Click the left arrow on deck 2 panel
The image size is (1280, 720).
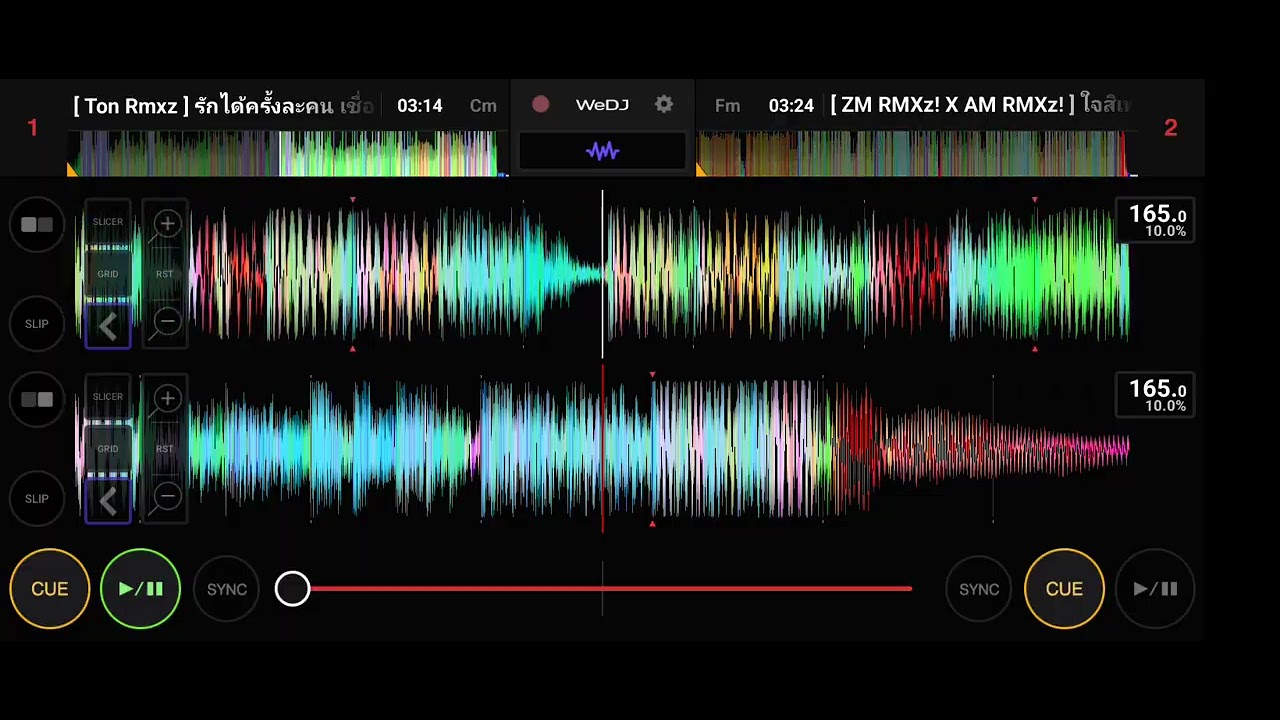pyautogui.click(x=108, y=501)
